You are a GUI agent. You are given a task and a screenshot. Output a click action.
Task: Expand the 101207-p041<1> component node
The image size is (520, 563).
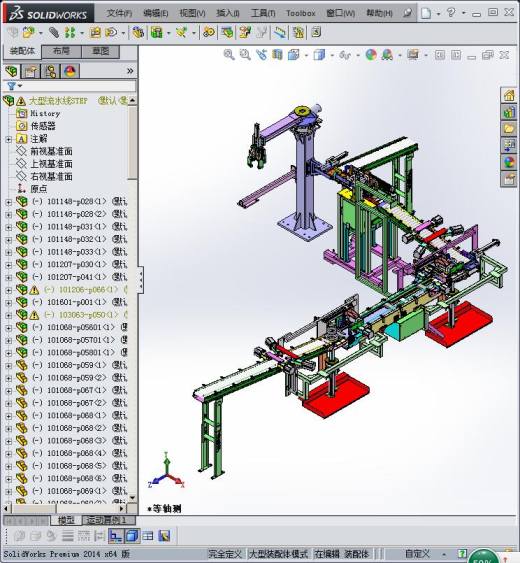tap(9, 278)
